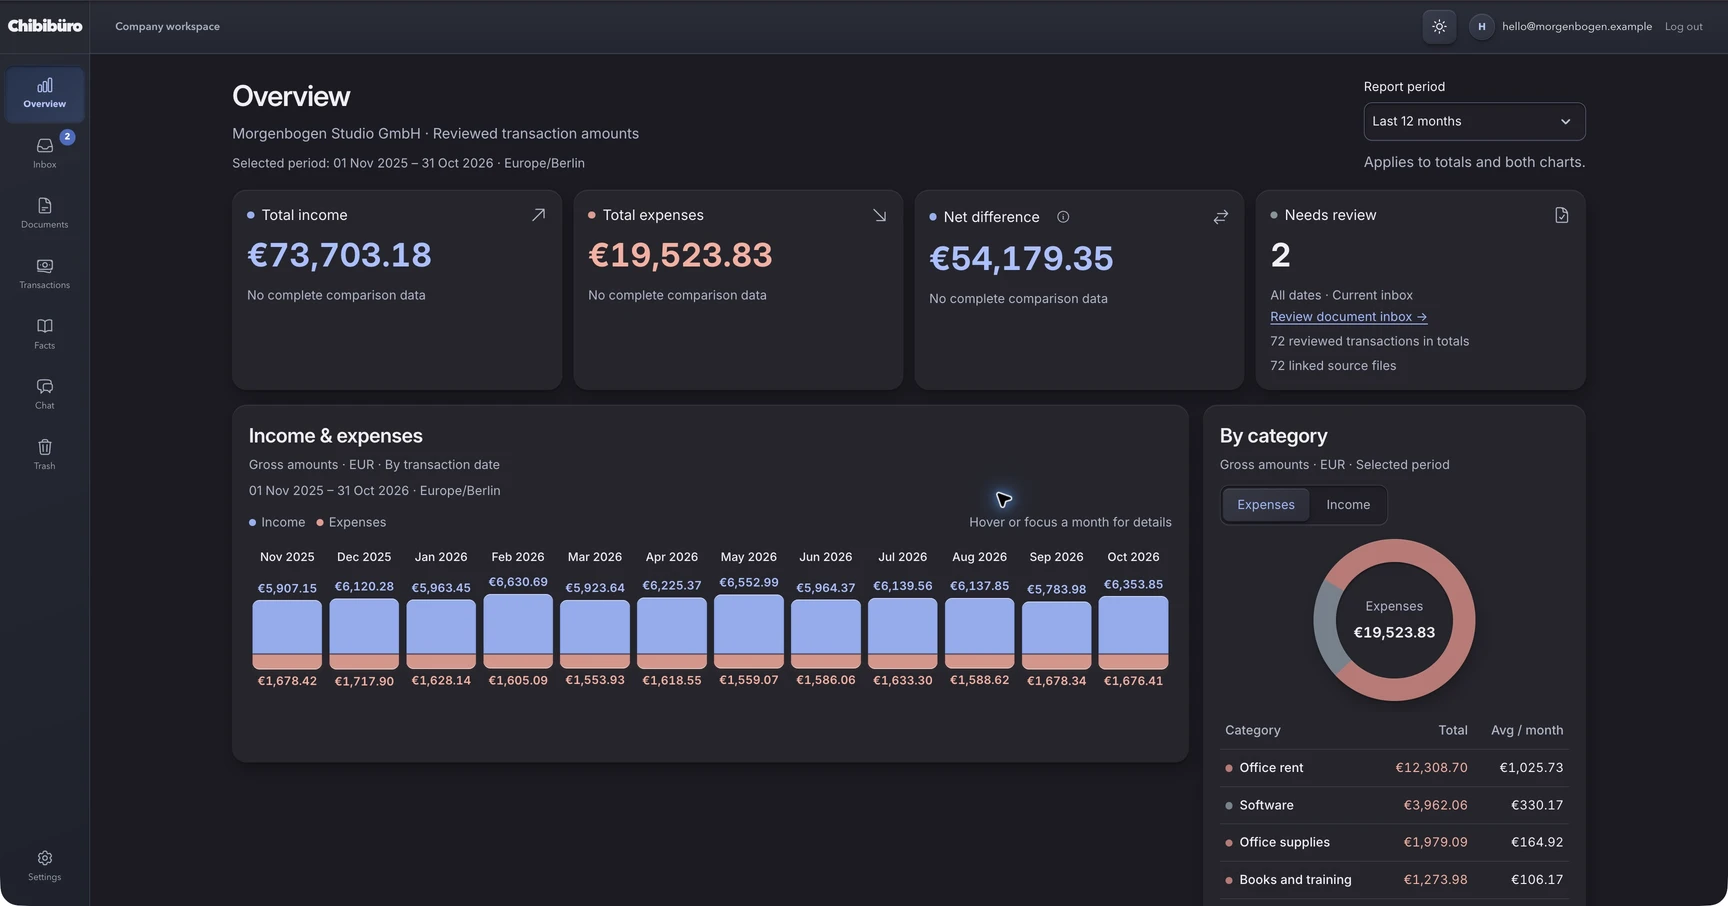This screenshot has height=906, width=1728.
Task: Open Transactions from the sidebar
Action: click(44, 273)
